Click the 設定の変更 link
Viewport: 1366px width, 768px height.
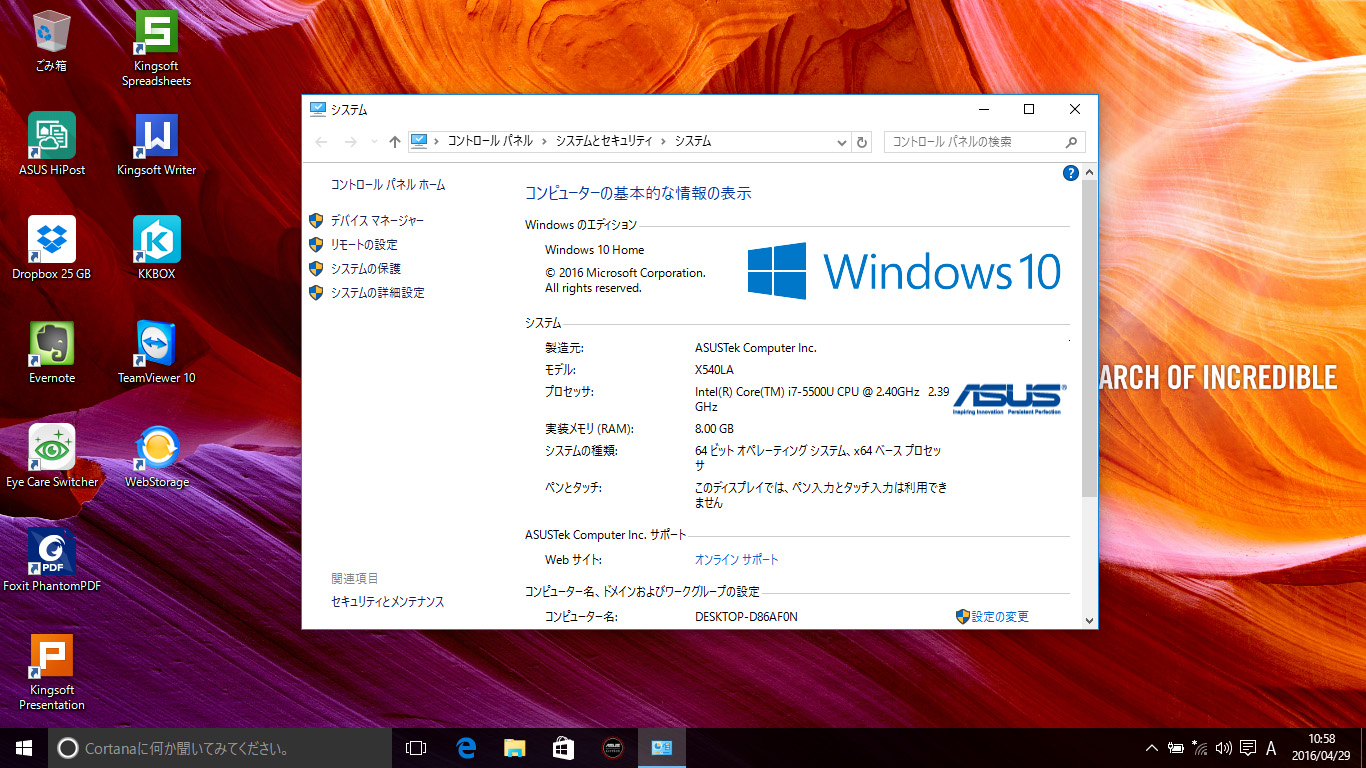click(x=1000, y=617)
